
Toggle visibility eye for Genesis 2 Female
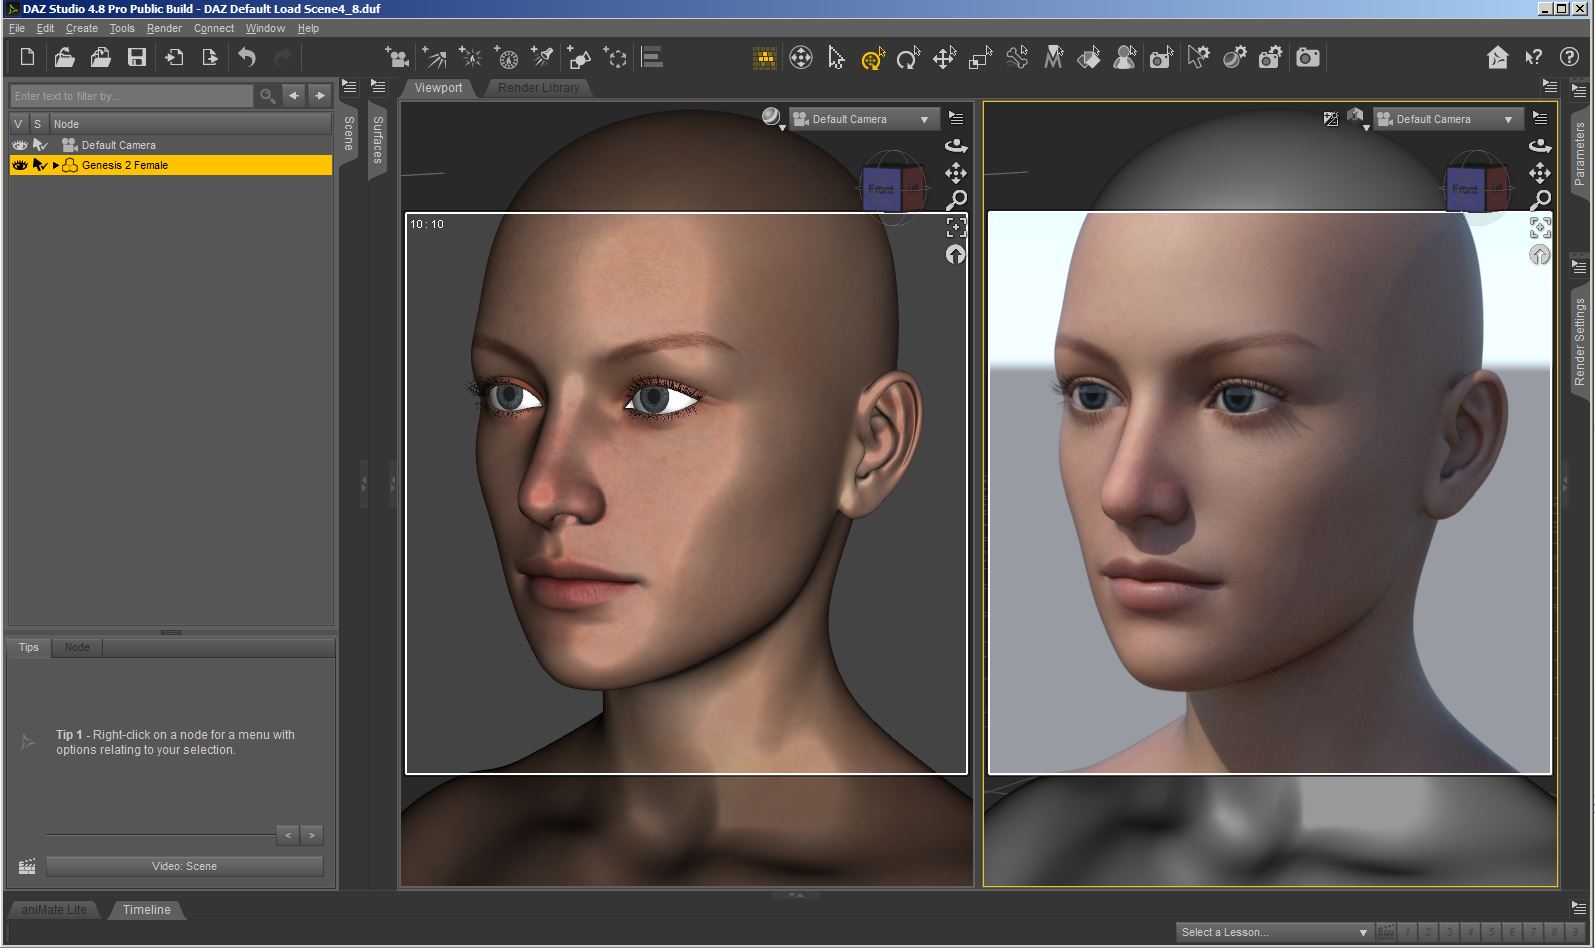coord(19,165)
